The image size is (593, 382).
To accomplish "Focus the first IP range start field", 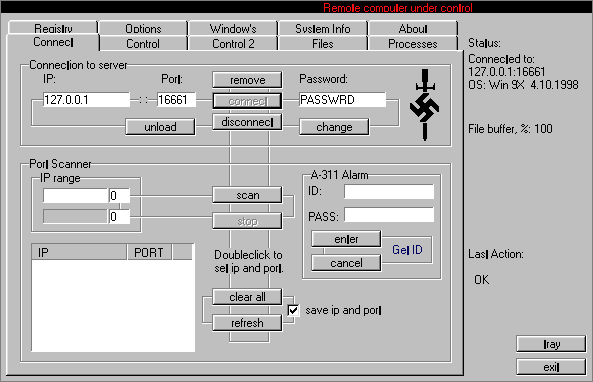I will pyautogui.click(x=76, y=196).
